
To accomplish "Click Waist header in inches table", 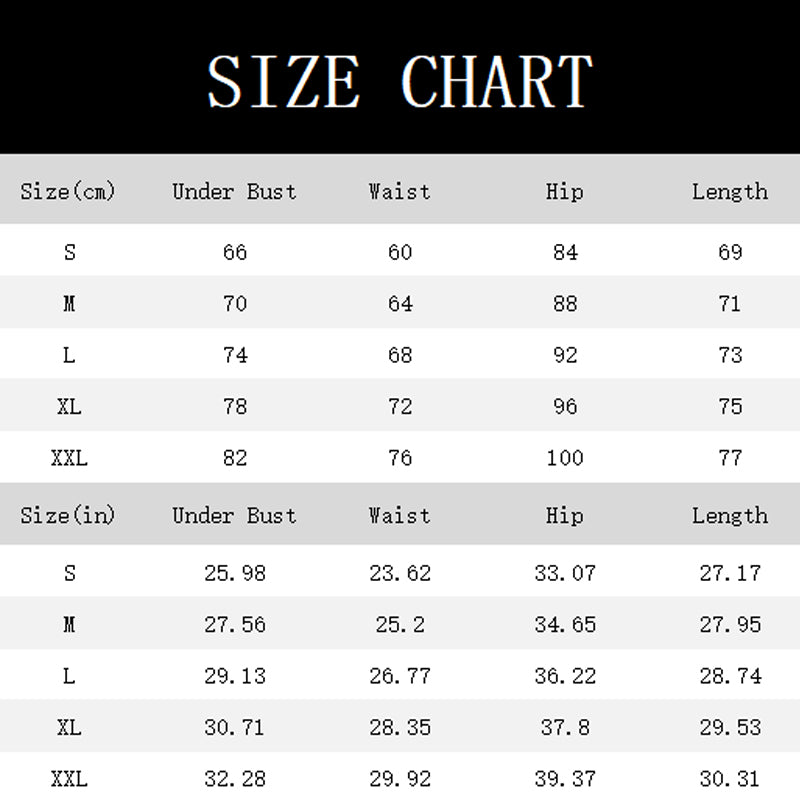I will point(399,515).
